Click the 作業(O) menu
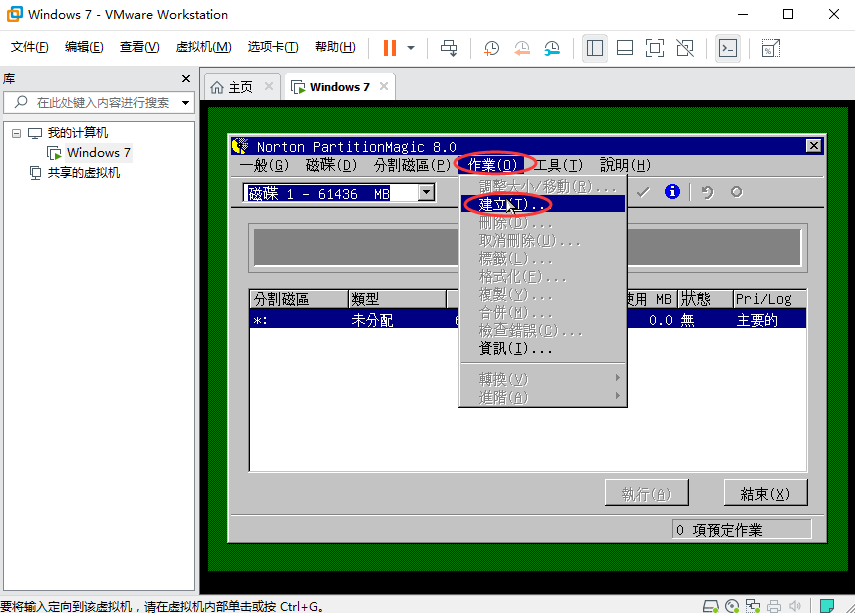Screen dimensions: 855x613 (x=492, y=165)
